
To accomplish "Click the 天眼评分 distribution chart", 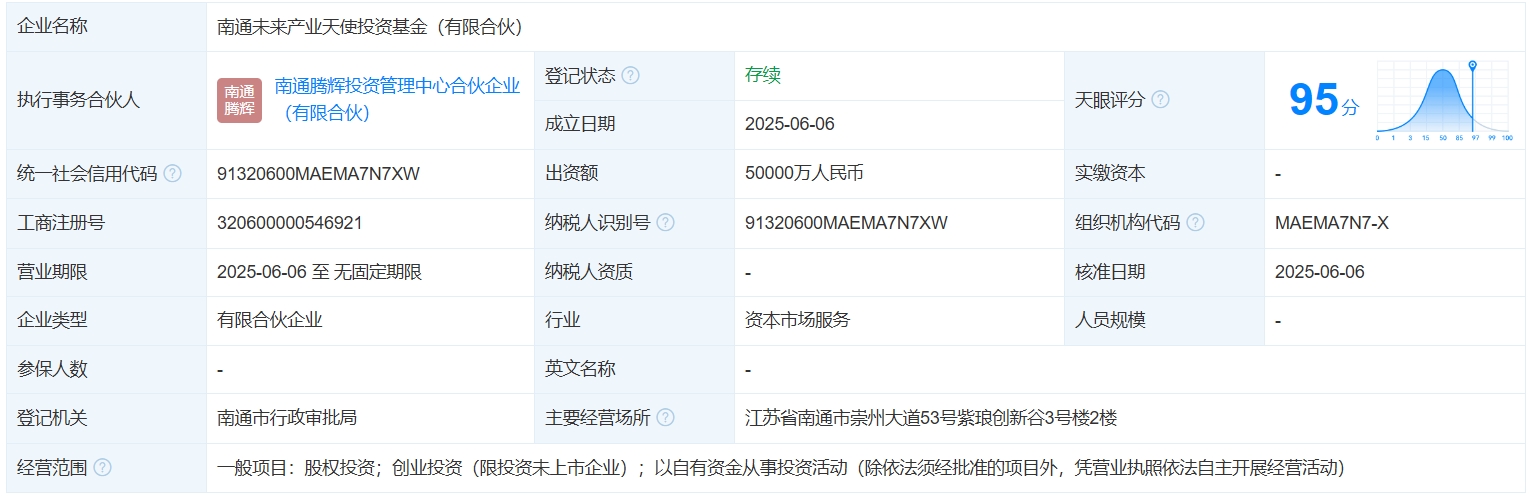I will click(1445, 100).
